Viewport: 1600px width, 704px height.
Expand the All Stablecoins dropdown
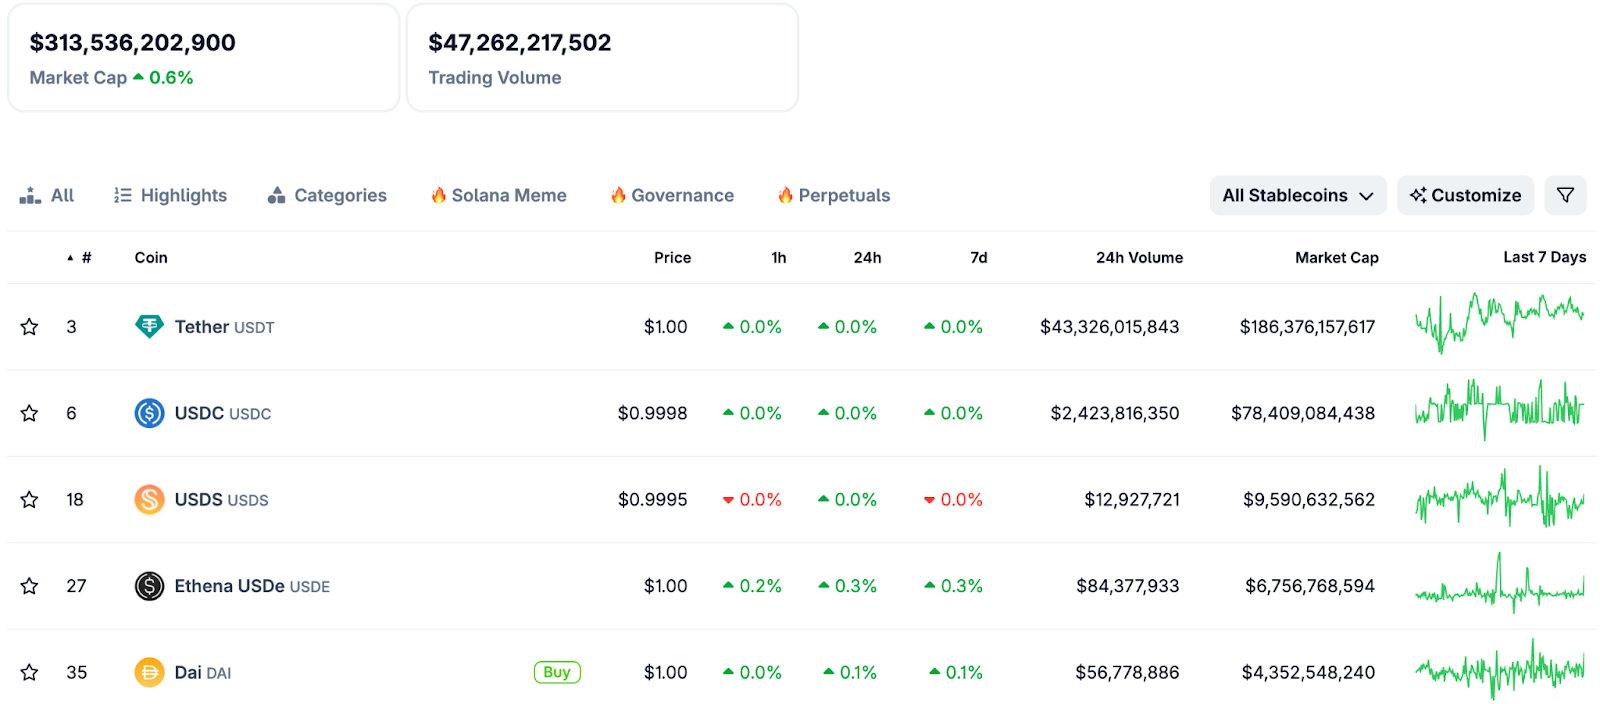(x=1297, y=195)
